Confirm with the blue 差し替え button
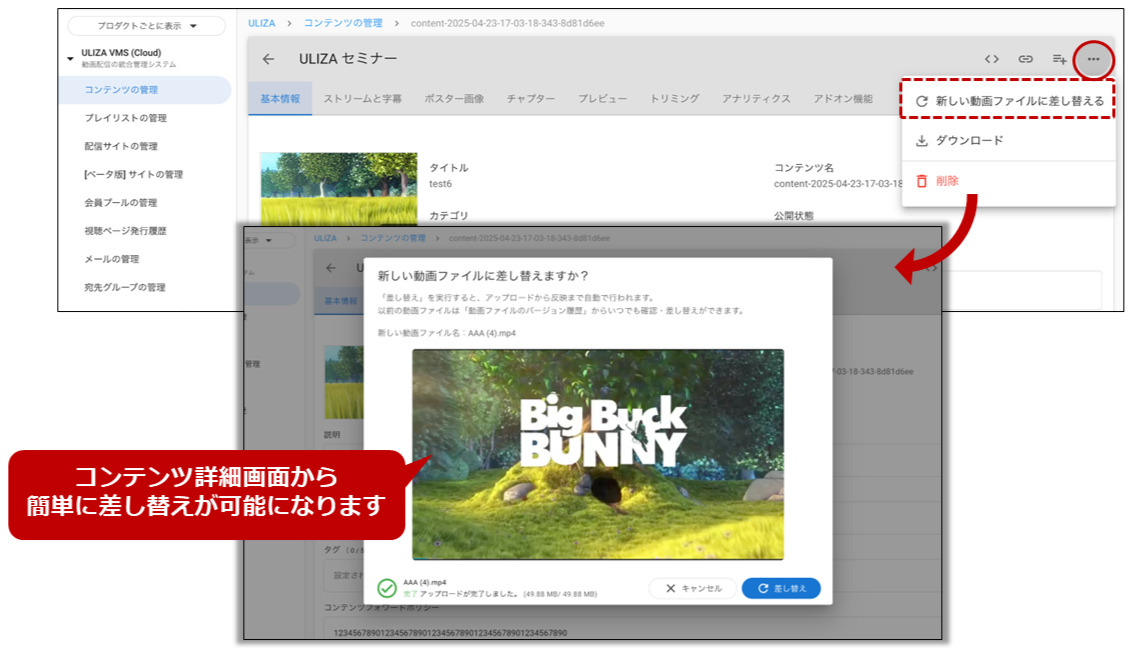 coord(782,588)
